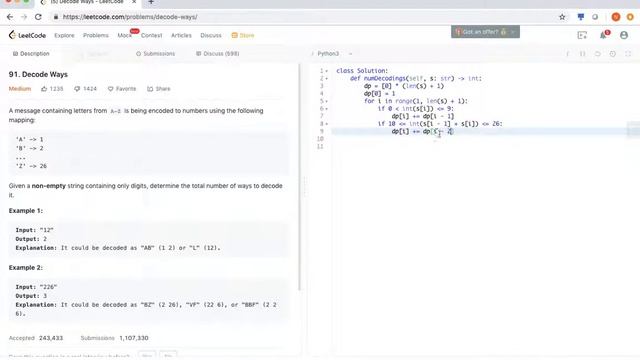Open the editor settings icon
640x360 pixels.
coord(613,53)
